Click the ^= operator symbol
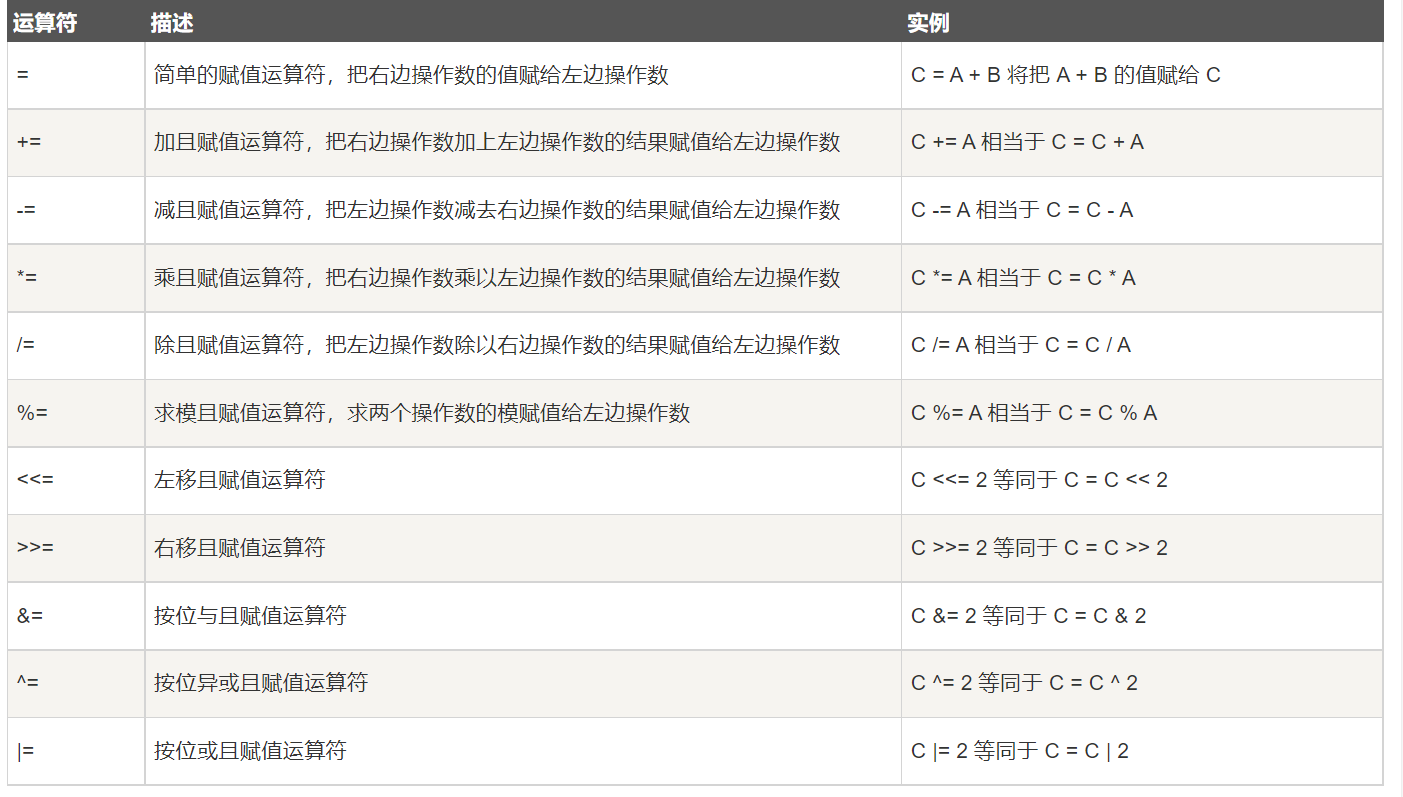The image size is (1403, 797). 28,683
